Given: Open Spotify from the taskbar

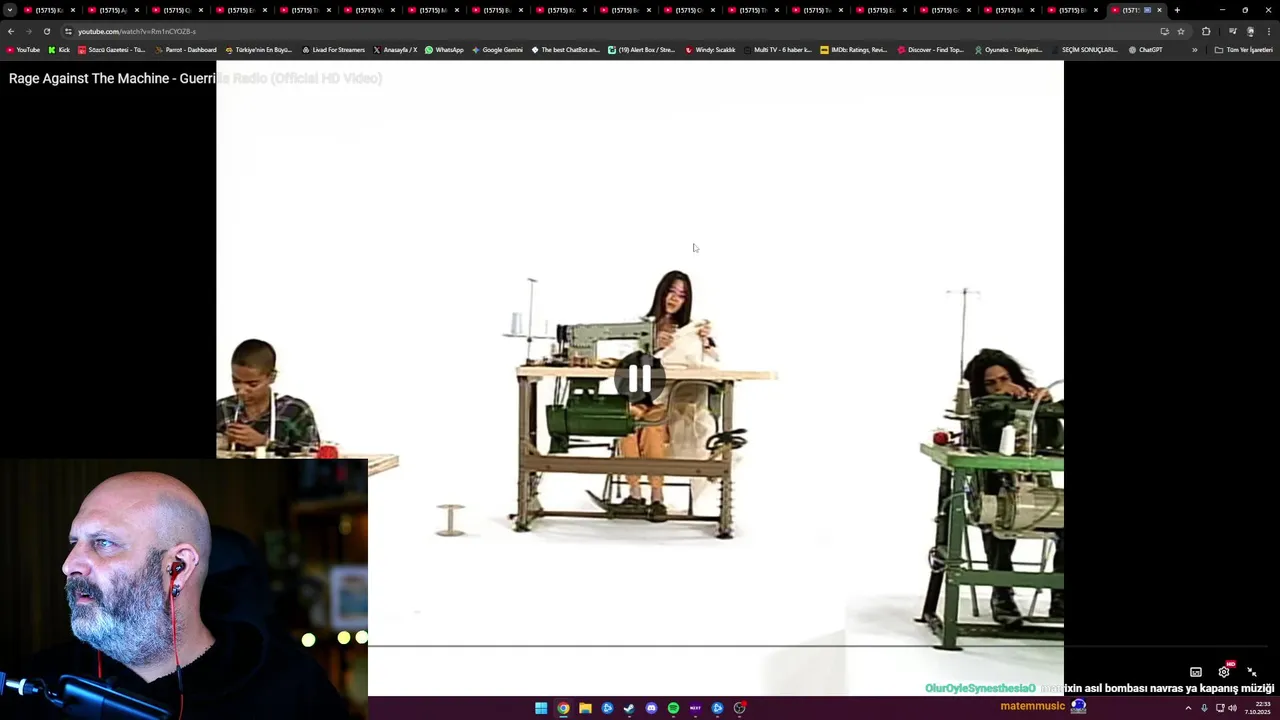Looking at the screenshot, I should [x=673, y=708].
